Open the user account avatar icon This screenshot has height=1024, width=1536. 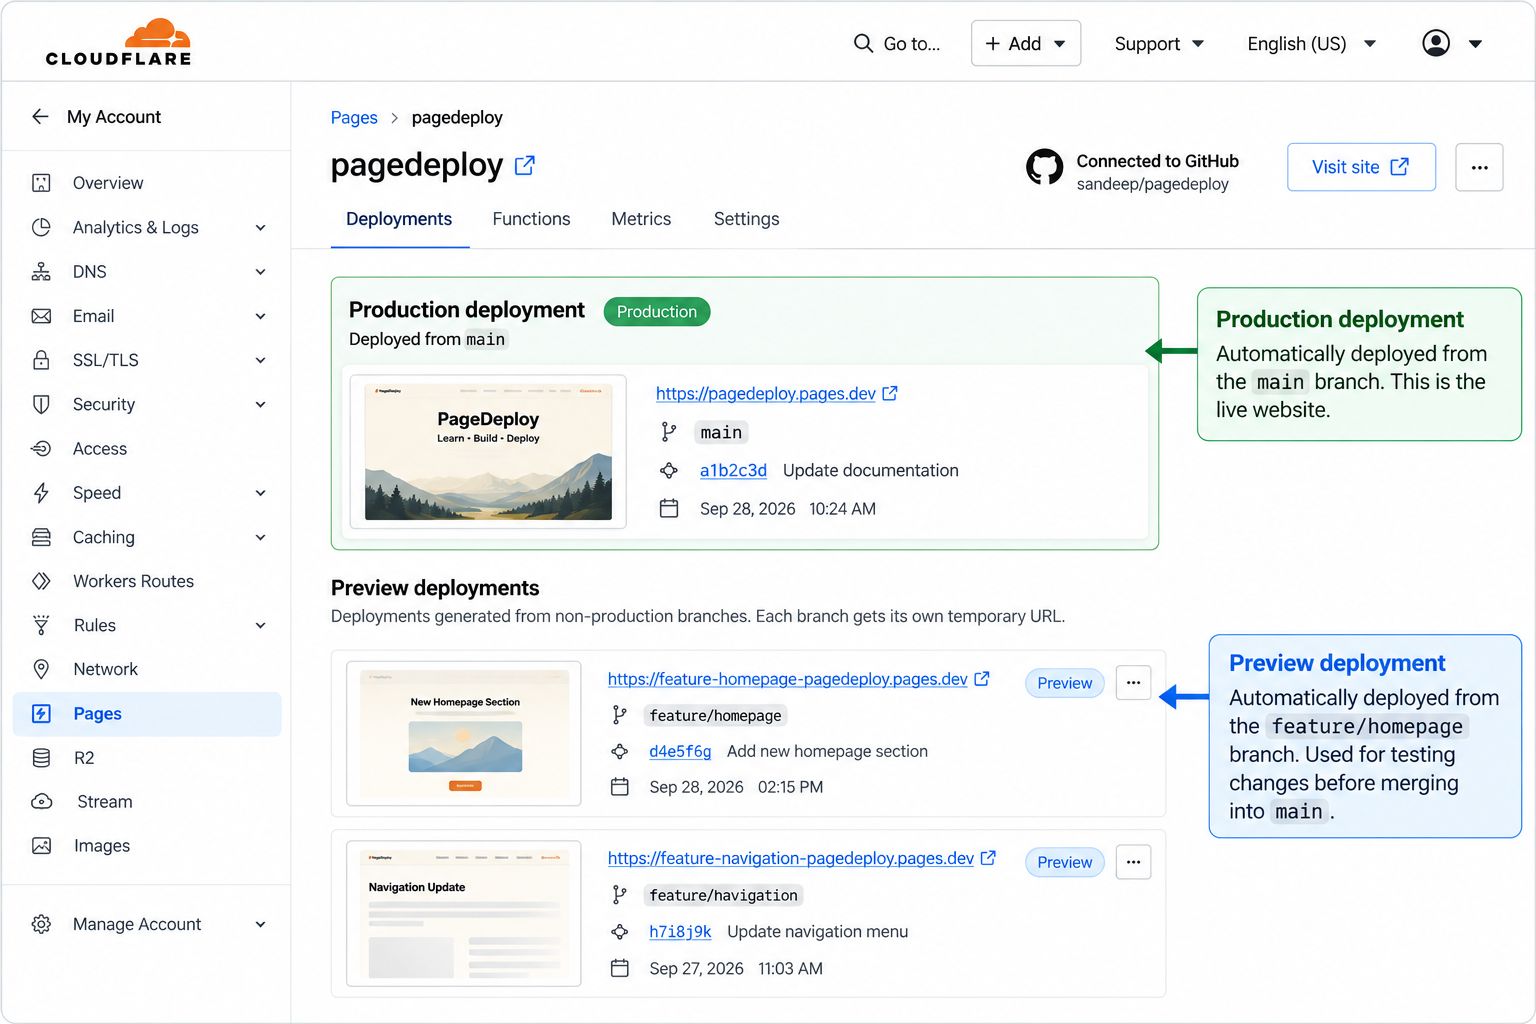(x=1436, y=43)
